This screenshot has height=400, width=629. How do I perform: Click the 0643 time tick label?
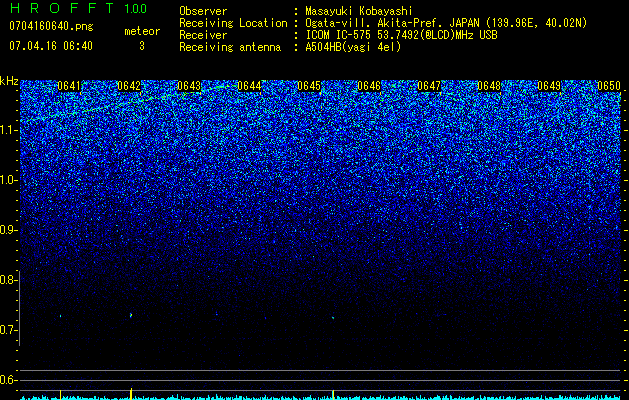coord(189,86)
